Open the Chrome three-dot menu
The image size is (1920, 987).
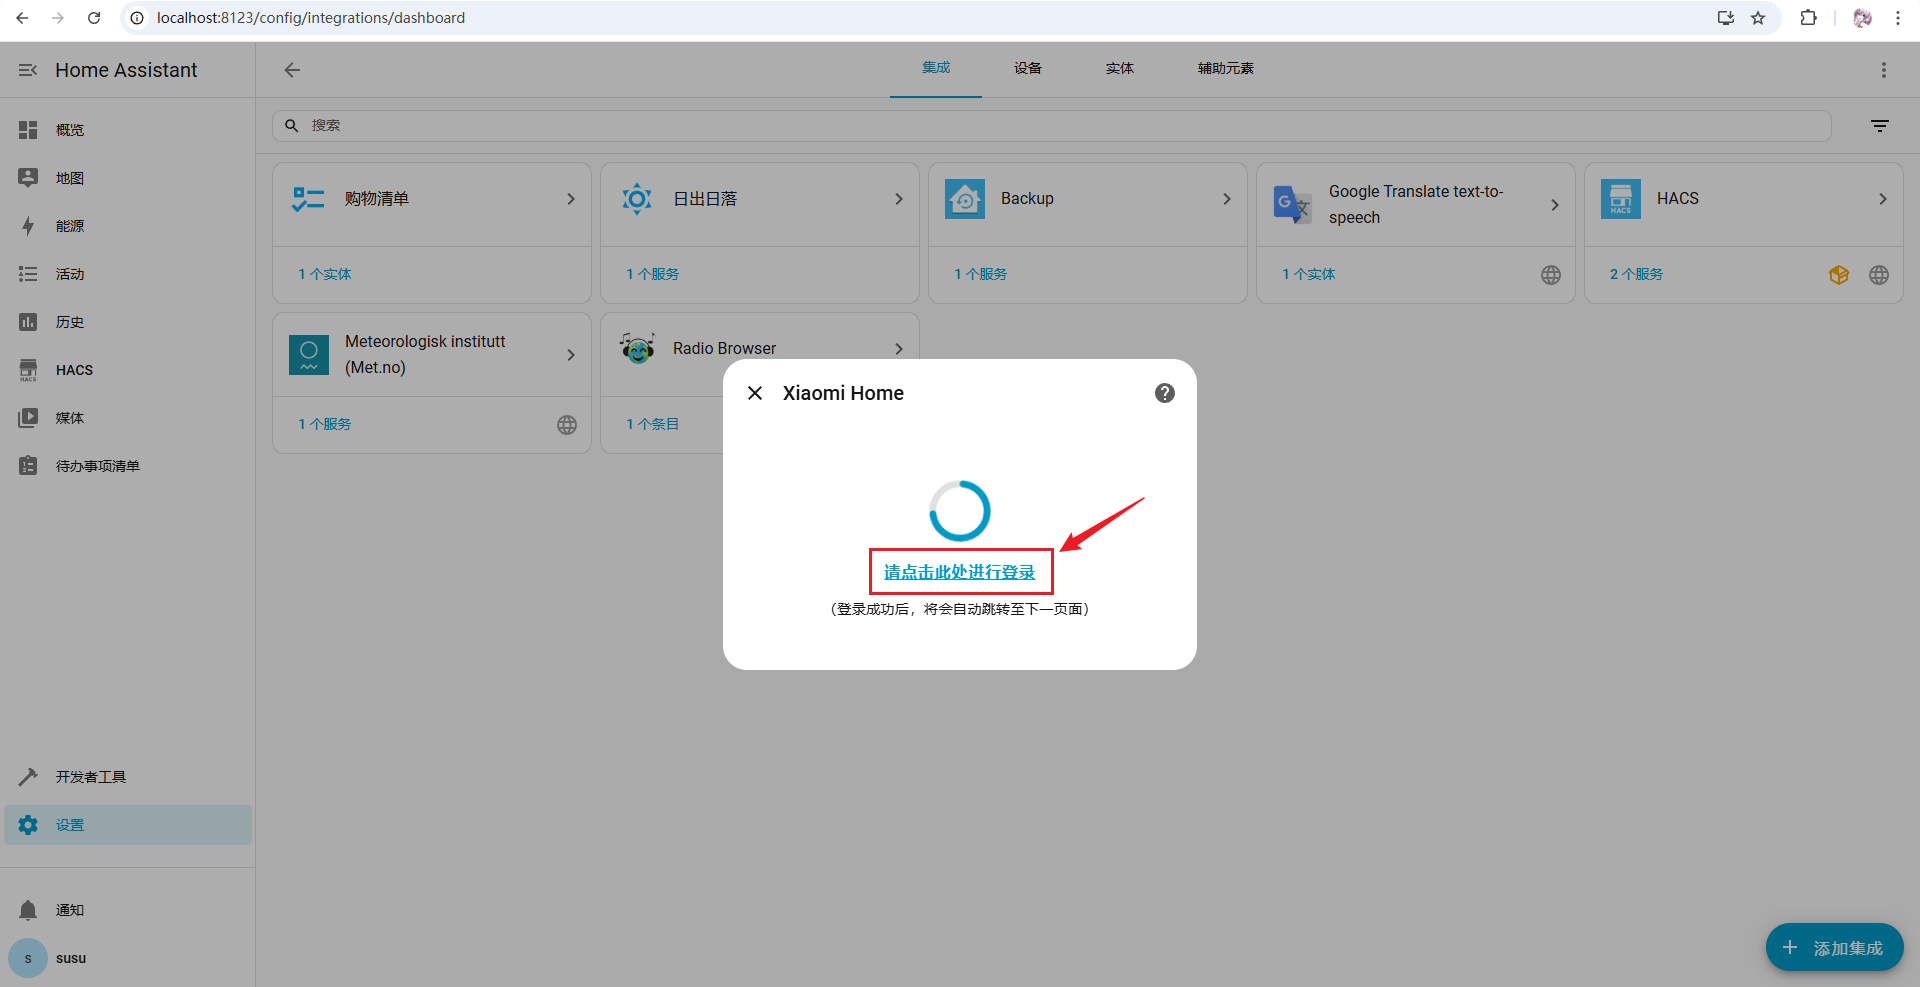tap(1898, 18)
